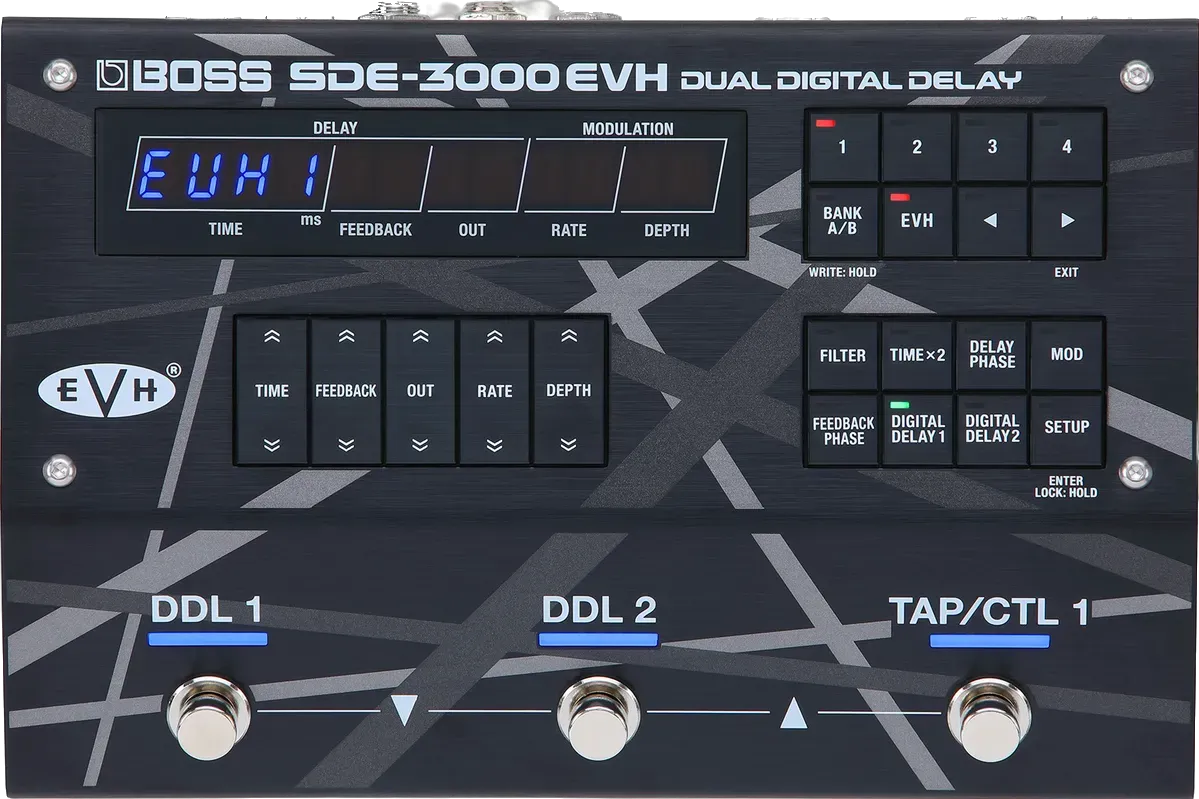Select memory button 4
1199x799 pixels.
1067,147
